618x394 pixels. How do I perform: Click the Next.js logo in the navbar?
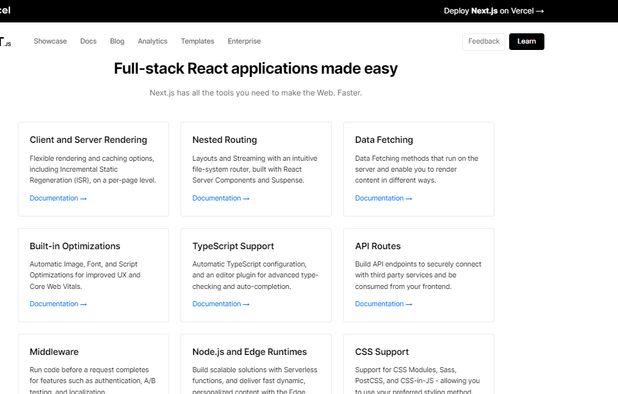click(5, 41)
